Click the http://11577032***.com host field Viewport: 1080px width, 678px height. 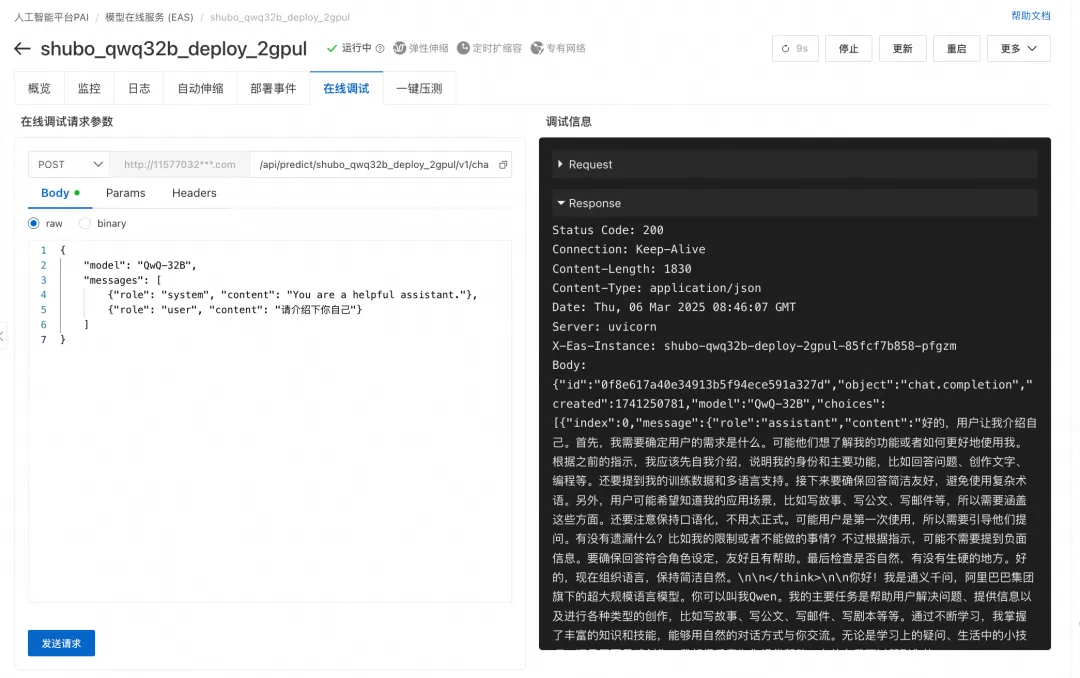[180, 165]
